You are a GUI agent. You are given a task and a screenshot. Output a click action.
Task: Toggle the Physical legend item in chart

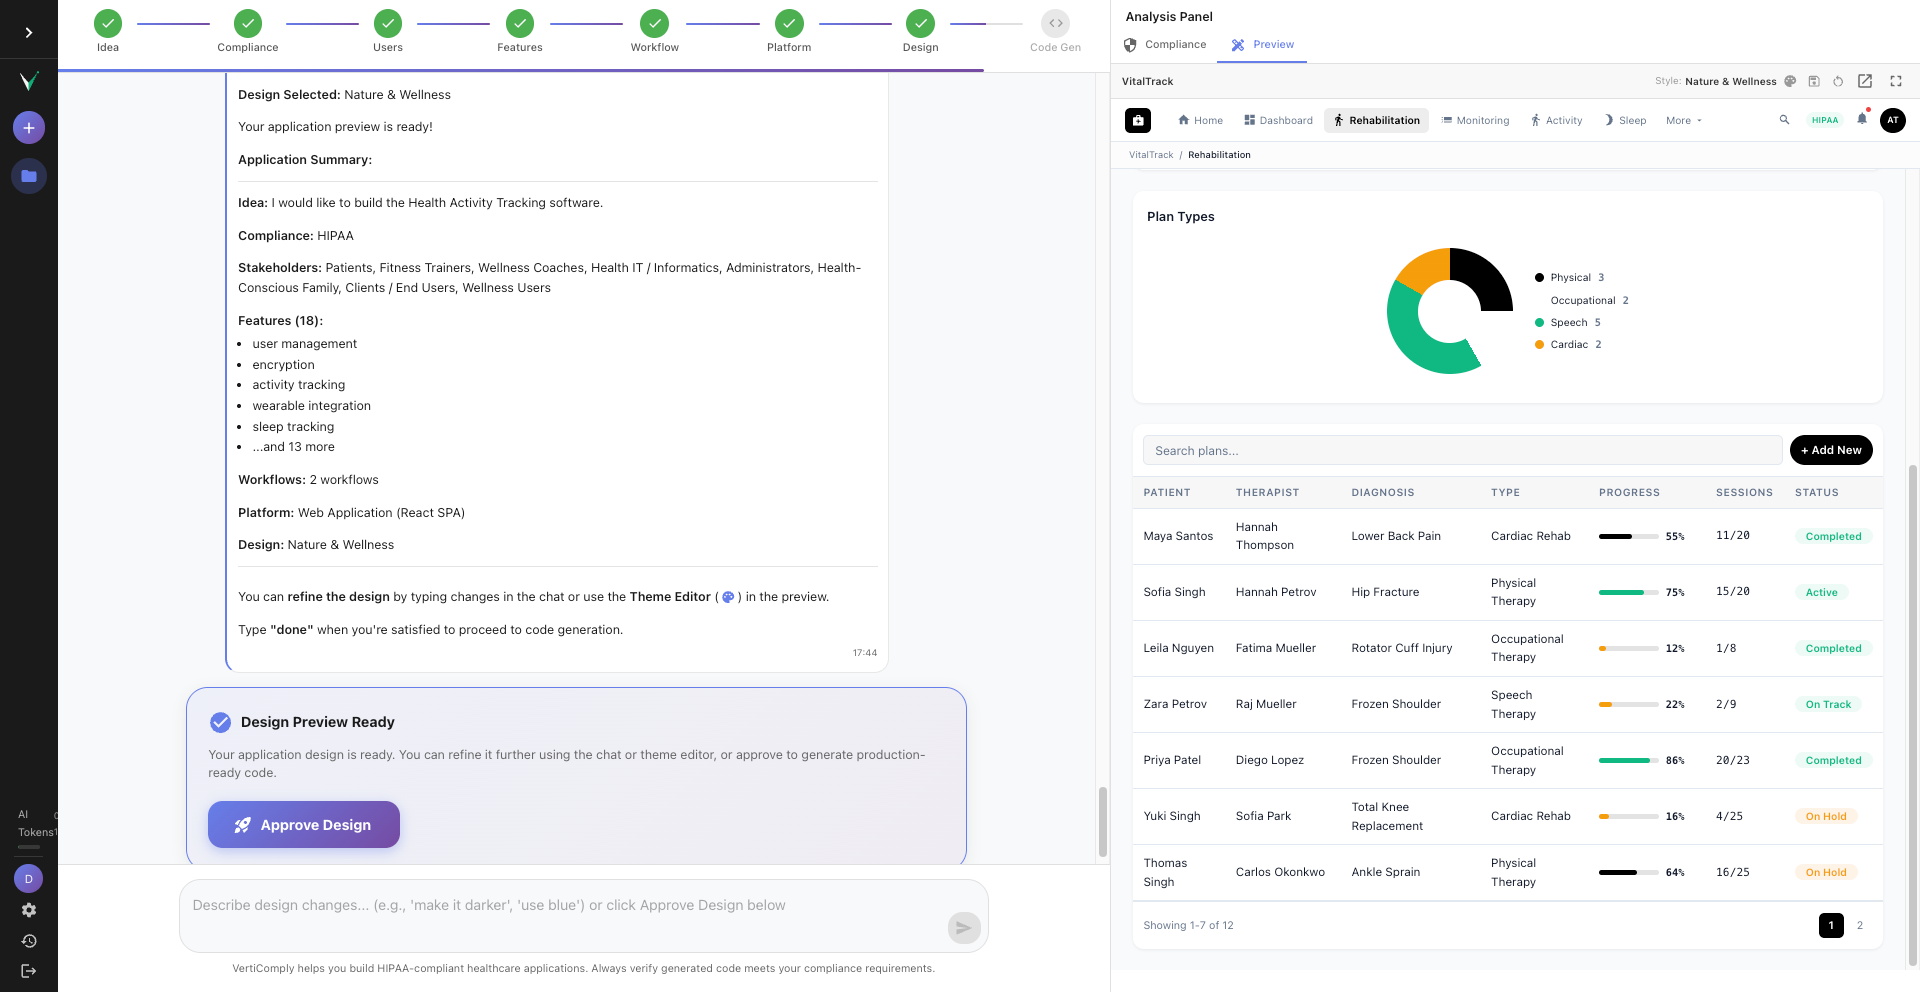[x=1569, y=278]
